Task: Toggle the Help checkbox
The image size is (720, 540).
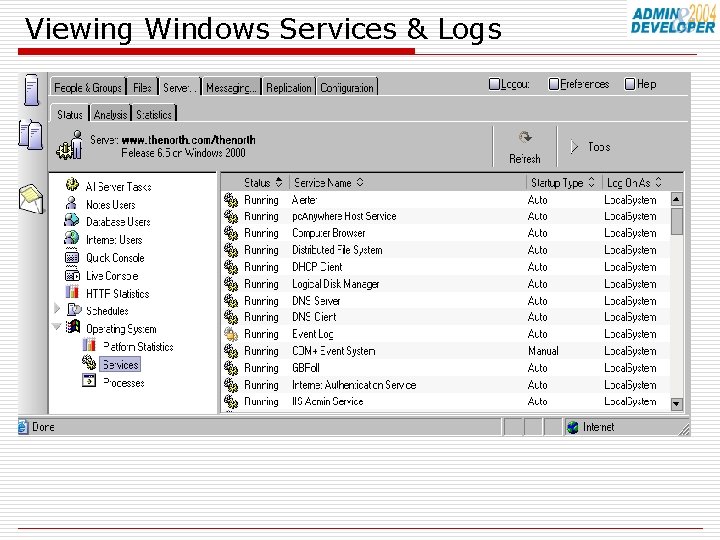Action: (630, 84)
